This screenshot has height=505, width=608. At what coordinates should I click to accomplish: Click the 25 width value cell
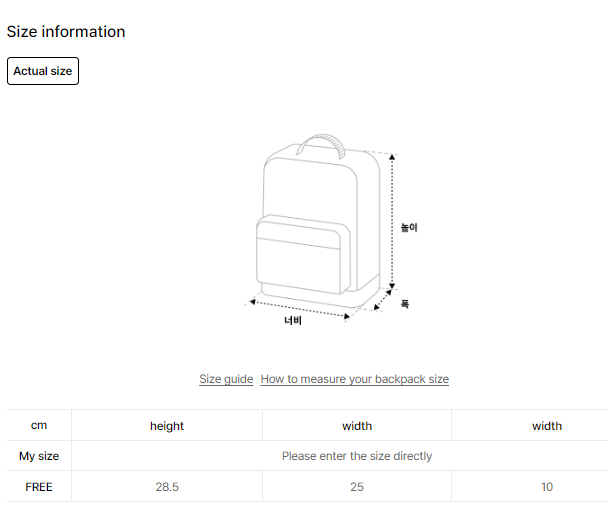pyautogui.click(x=357, y=487)
